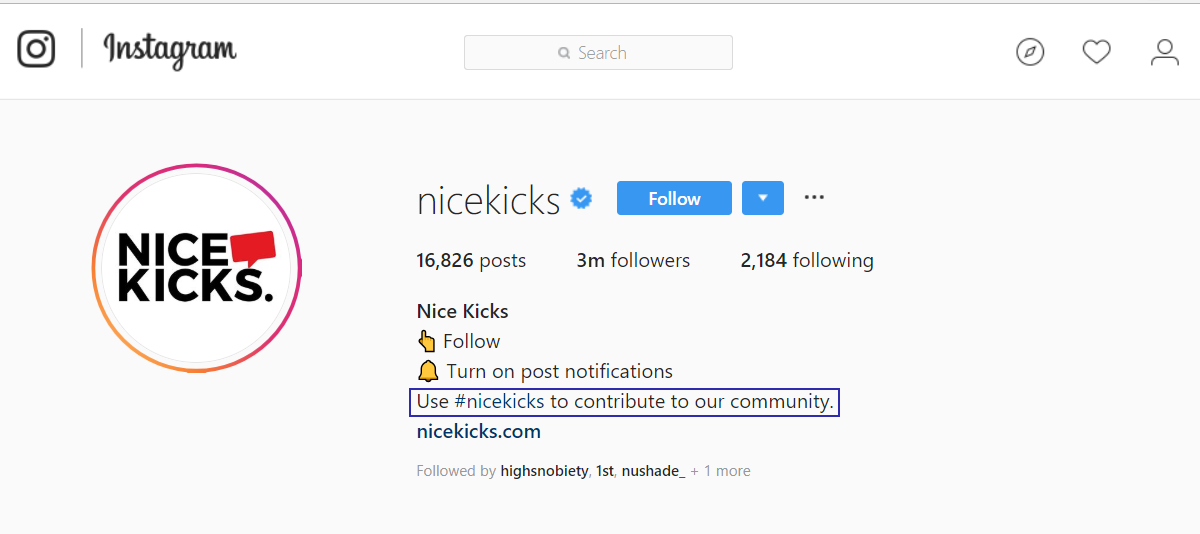Open the nushade_ follower profile
Viewport: 1200px width, 534px height.
(x=654, y=471)
